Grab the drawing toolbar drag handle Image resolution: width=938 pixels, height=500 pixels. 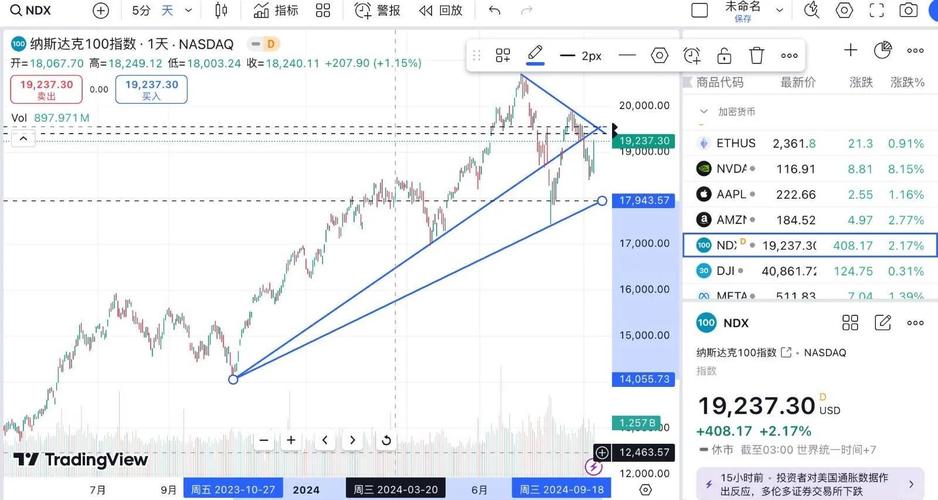(477, 56)
